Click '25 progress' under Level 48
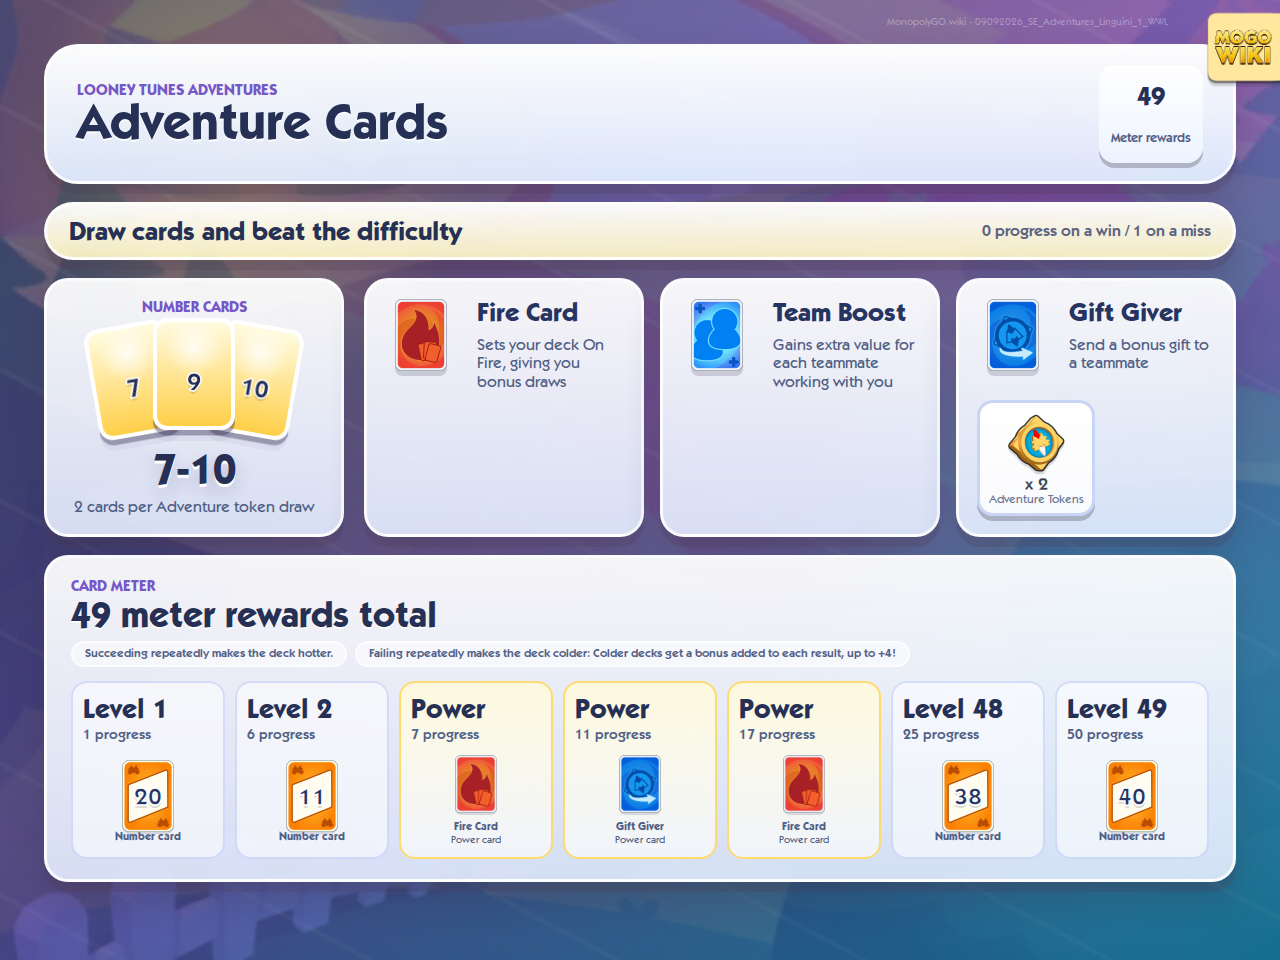The height and width of the screenshot is (960, 1280). click(941, 735)
